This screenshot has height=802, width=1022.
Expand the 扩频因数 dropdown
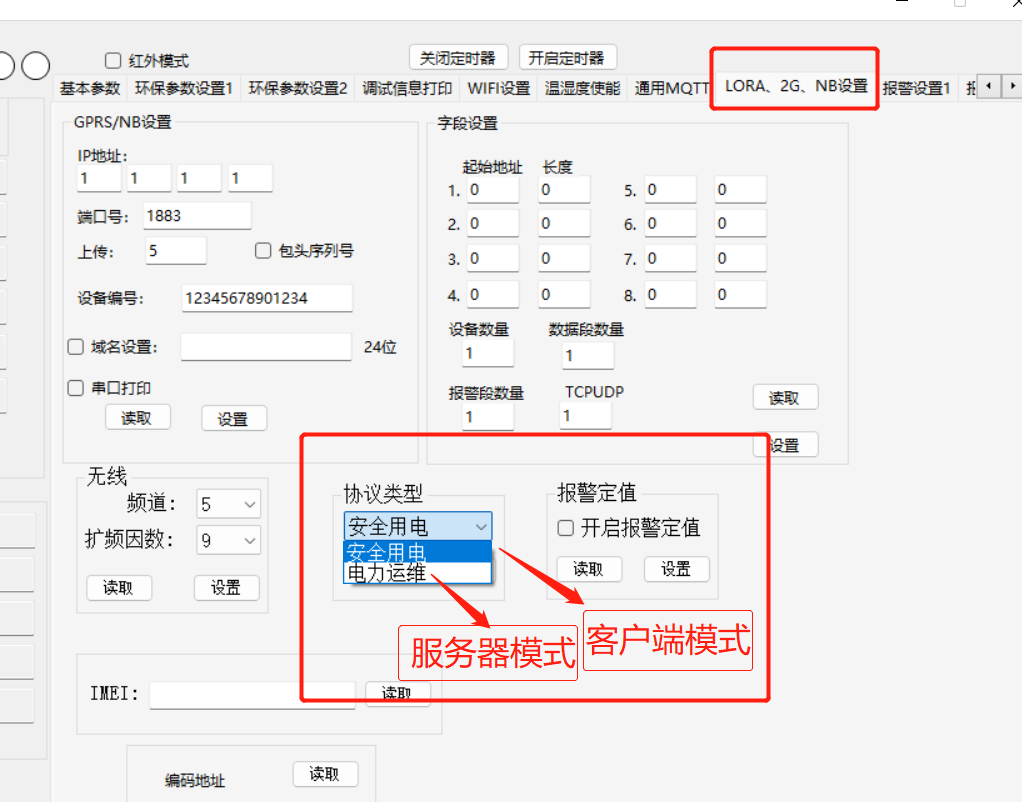coord(229,540)
